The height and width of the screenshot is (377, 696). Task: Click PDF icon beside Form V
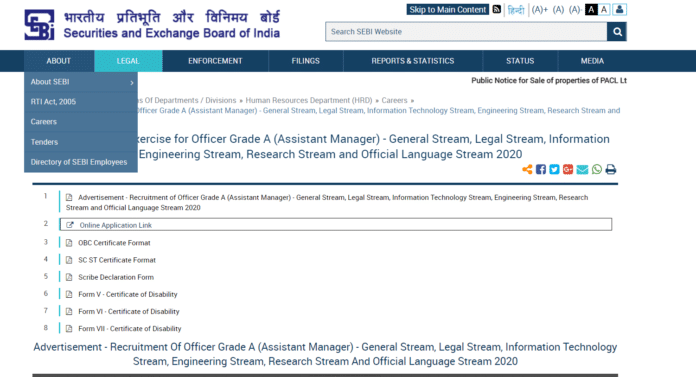(69, 294)
